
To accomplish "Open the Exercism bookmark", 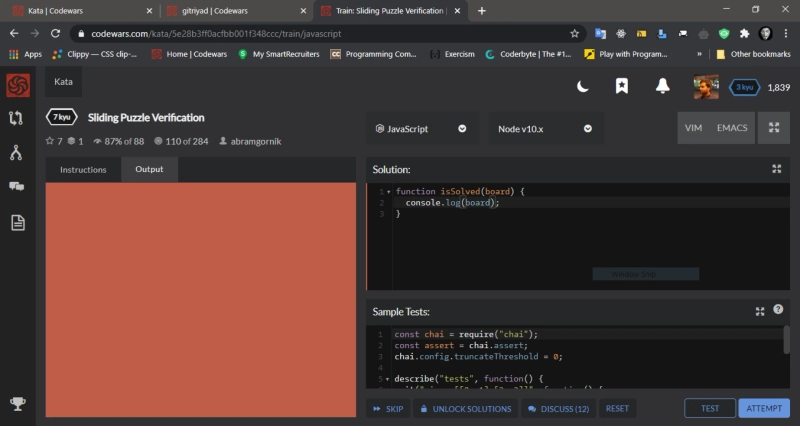I will [x=452, y=54].
